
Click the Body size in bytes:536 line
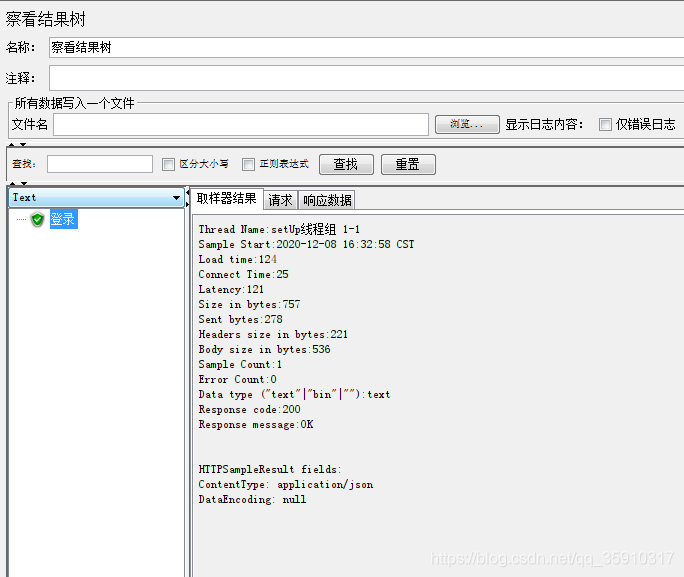(x=264, y=349)
